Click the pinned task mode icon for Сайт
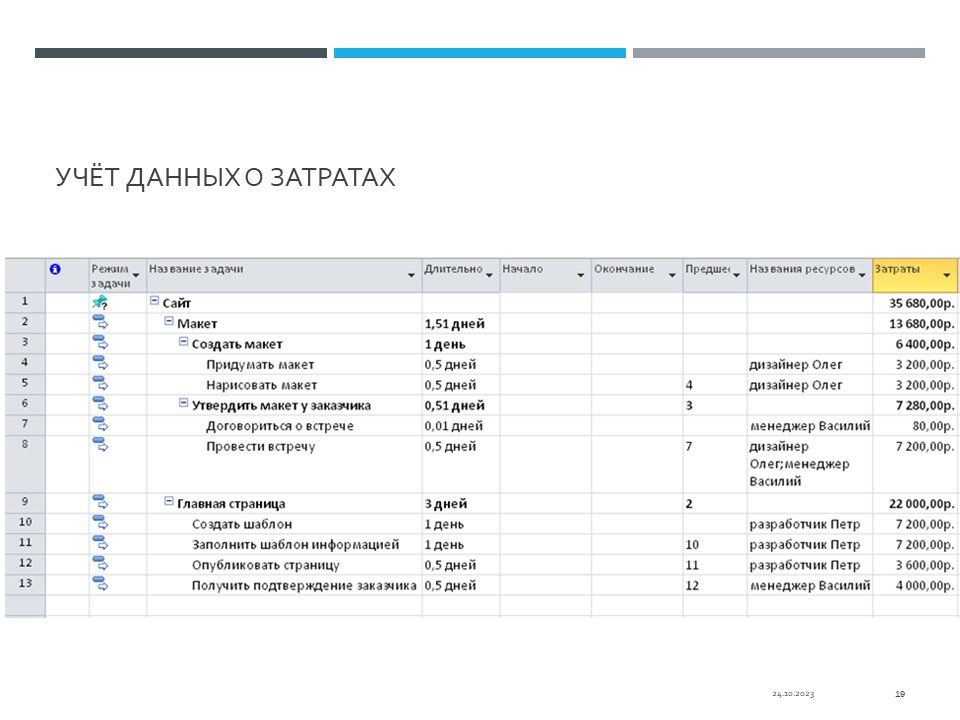Screen dimensions: 960x720 100,302
